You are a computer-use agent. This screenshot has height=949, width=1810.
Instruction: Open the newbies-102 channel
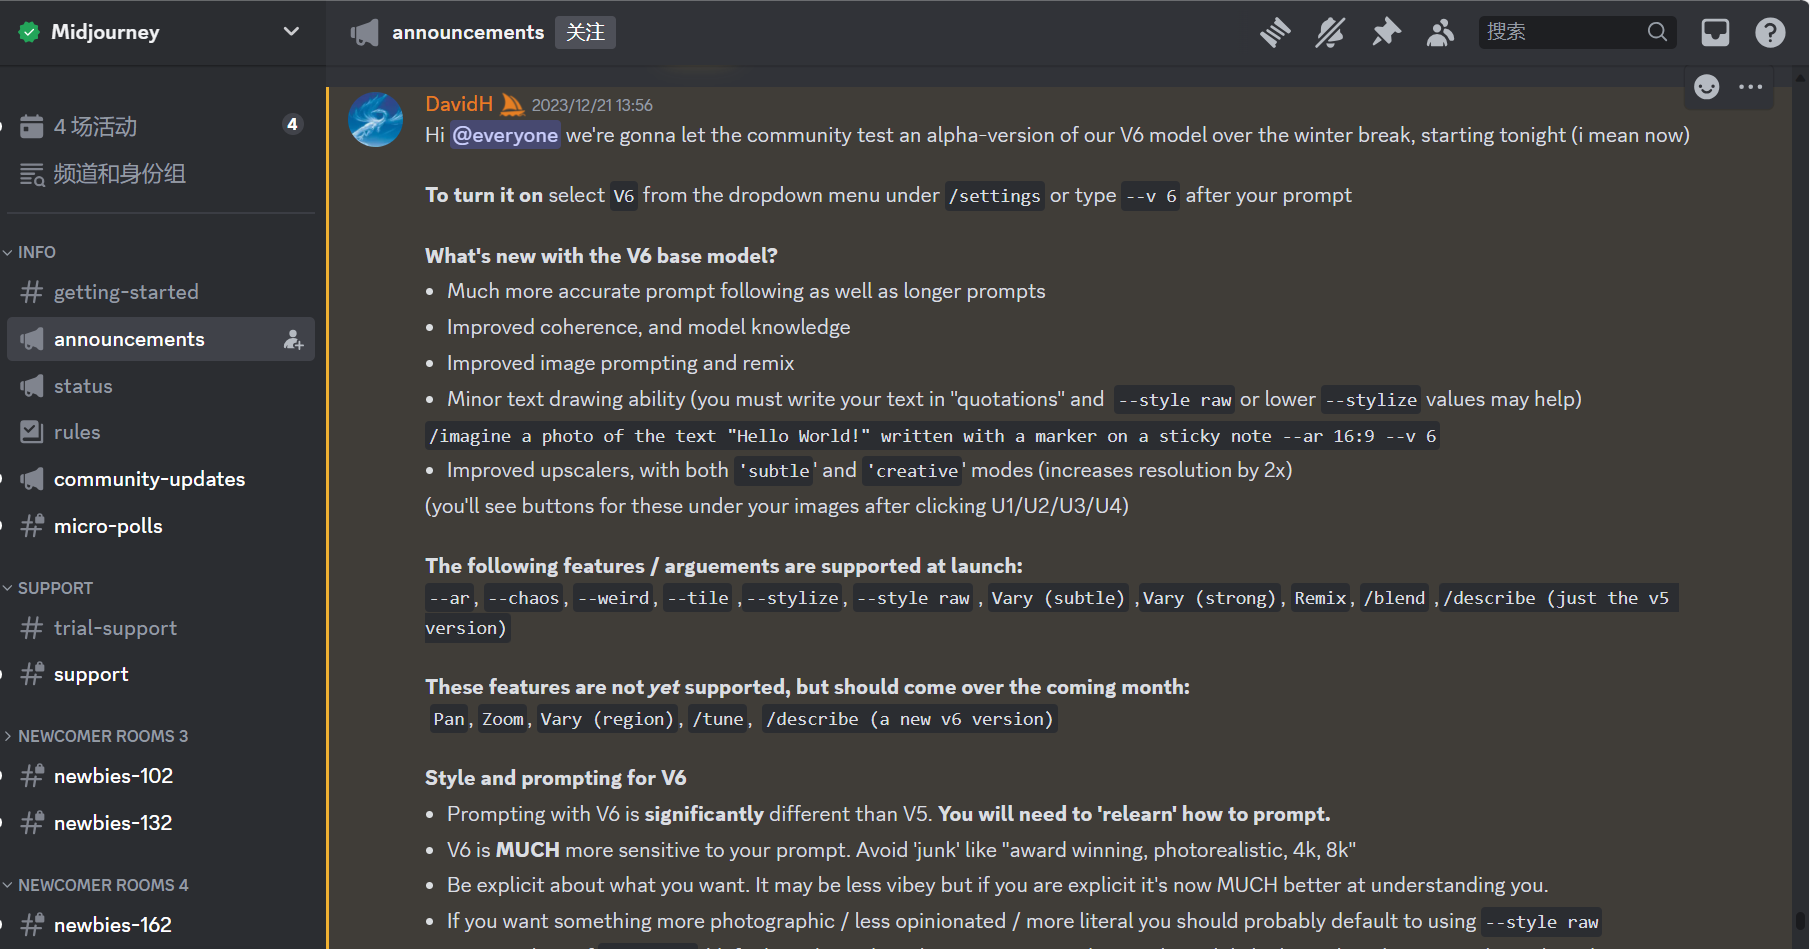click(160, 776)
